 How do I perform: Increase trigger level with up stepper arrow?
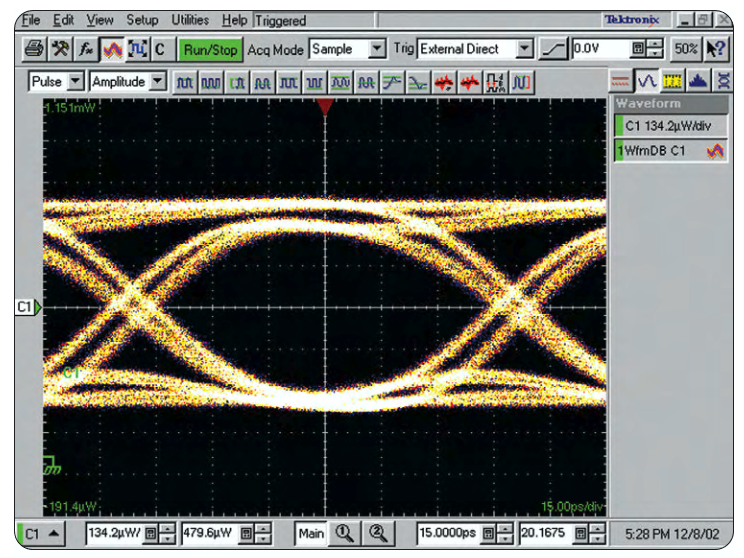[655, 44]
